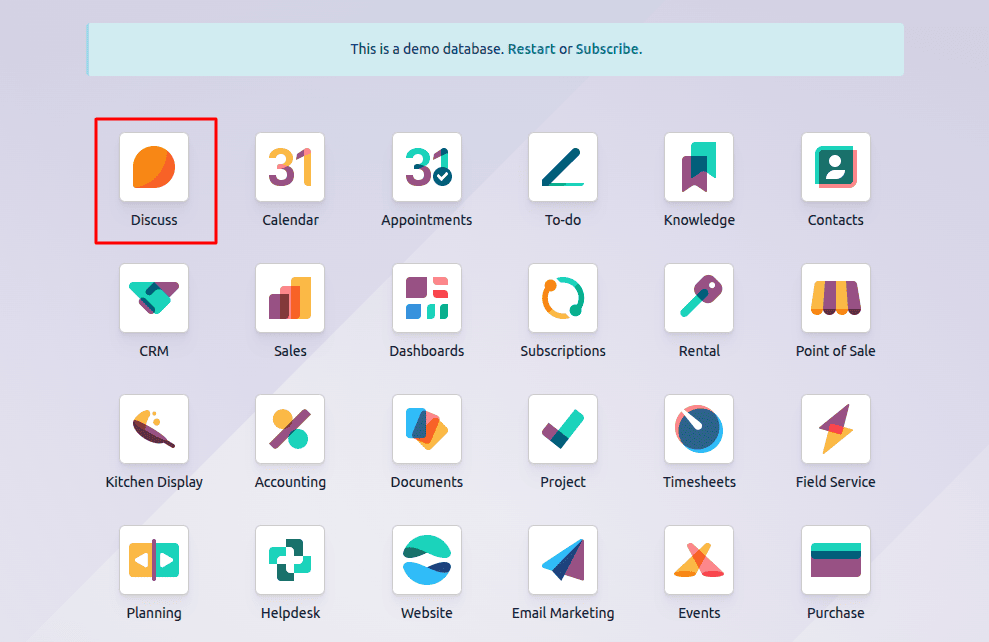The height and width of the screenshot is (642, 989).
Task: Open the Helpdesk application
Action: click(290, 559)
